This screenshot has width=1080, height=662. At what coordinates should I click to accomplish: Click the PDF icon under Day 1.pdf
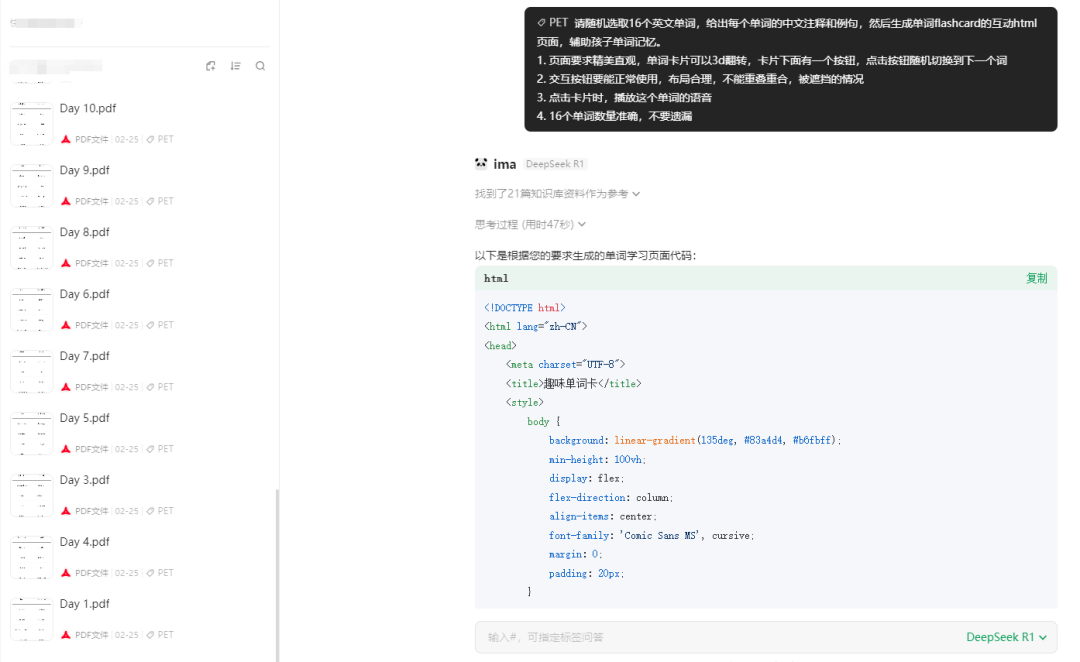[x=66, y=635]
